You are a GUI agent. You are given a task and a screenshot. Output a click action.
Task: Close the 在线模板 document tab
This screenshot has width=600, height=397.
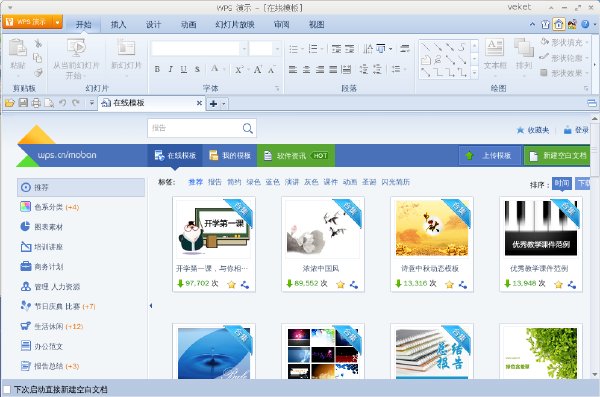[199, 103]
